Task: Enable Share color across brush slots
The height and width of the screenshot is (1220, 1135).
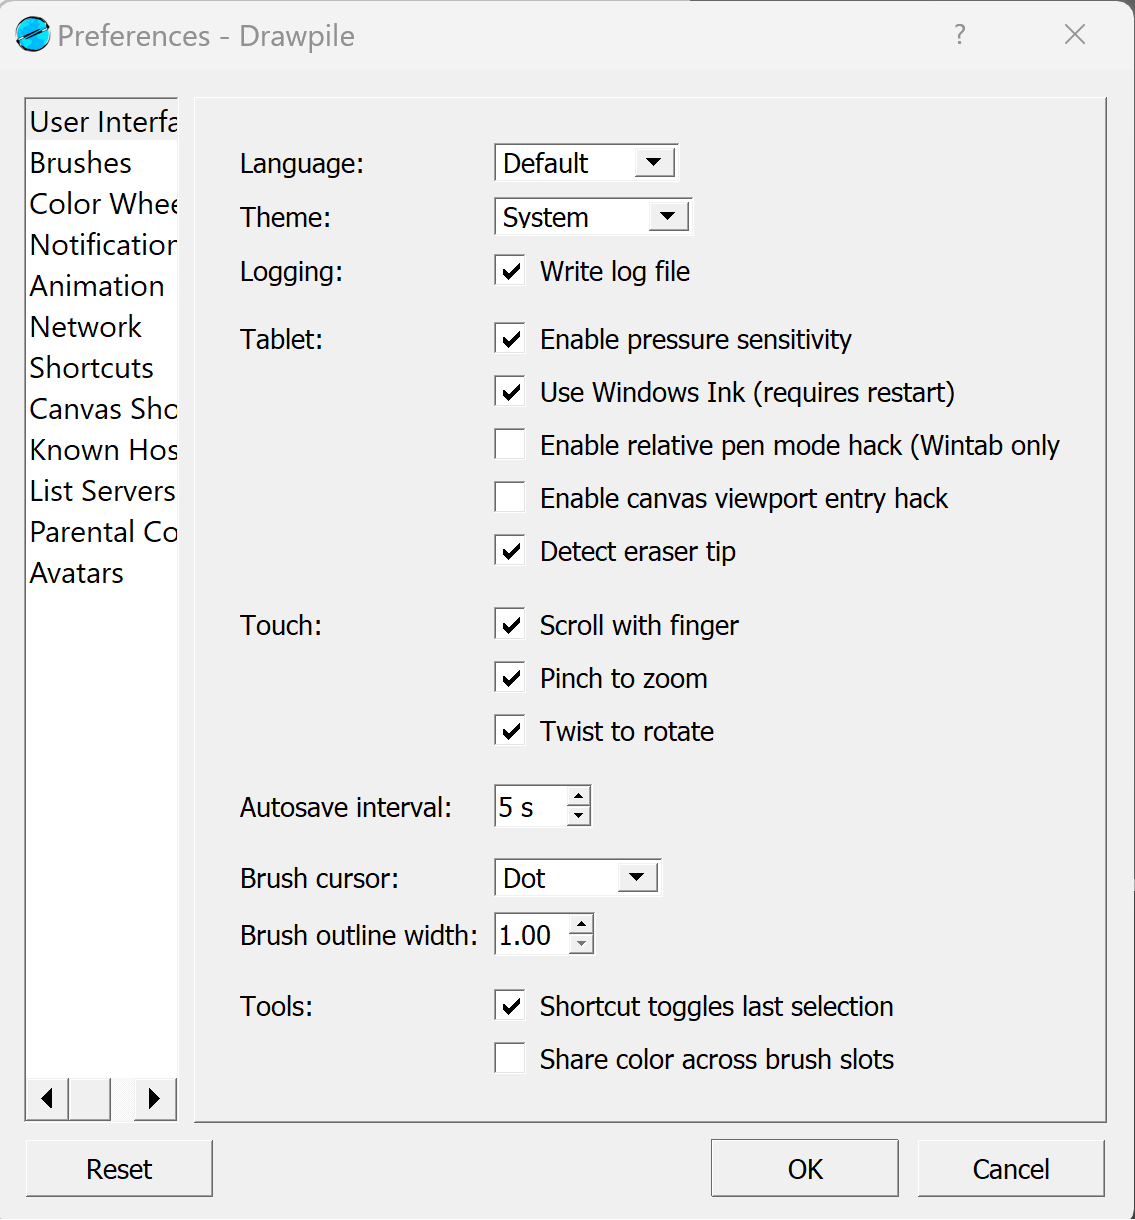Action: (509, 1057)
